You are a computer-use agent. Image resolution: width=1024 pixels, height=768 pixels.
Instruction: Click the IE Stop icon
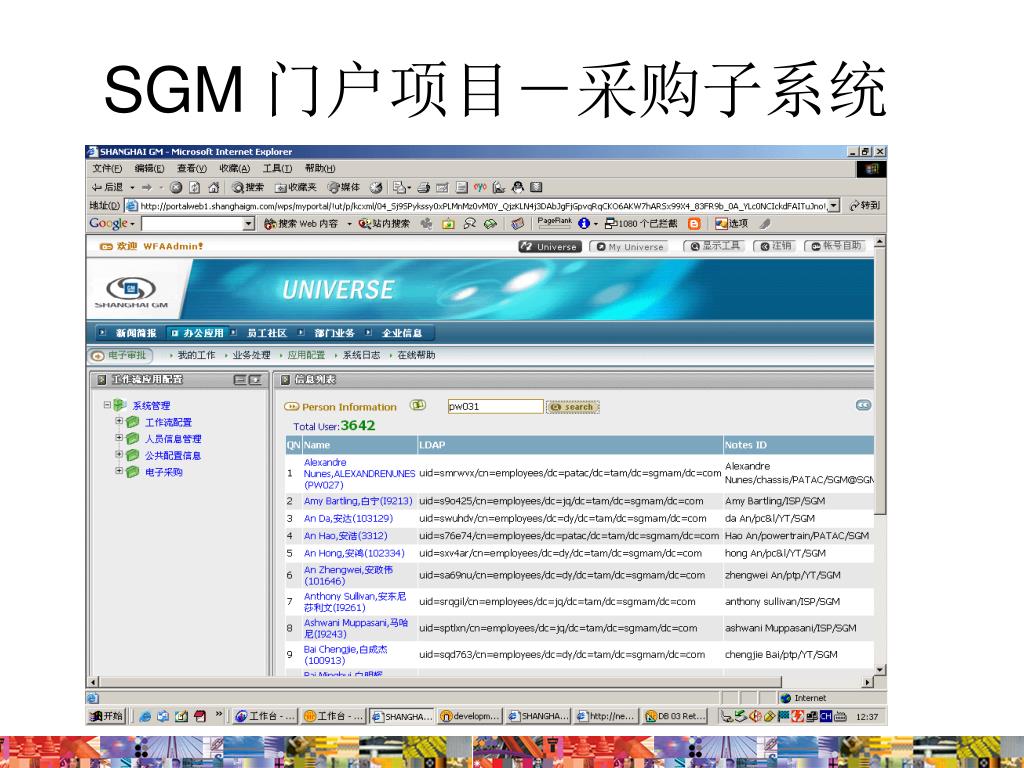(x=176, y=187)
